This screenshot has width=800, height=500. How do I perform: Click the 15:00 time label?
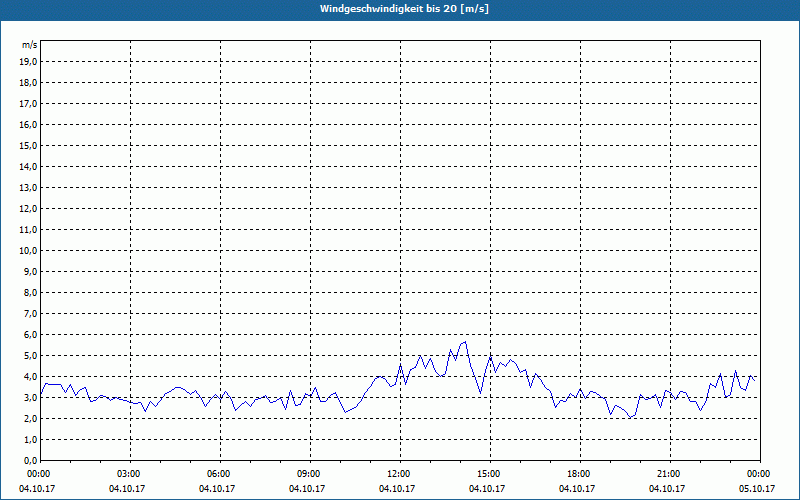coord(490,474)
